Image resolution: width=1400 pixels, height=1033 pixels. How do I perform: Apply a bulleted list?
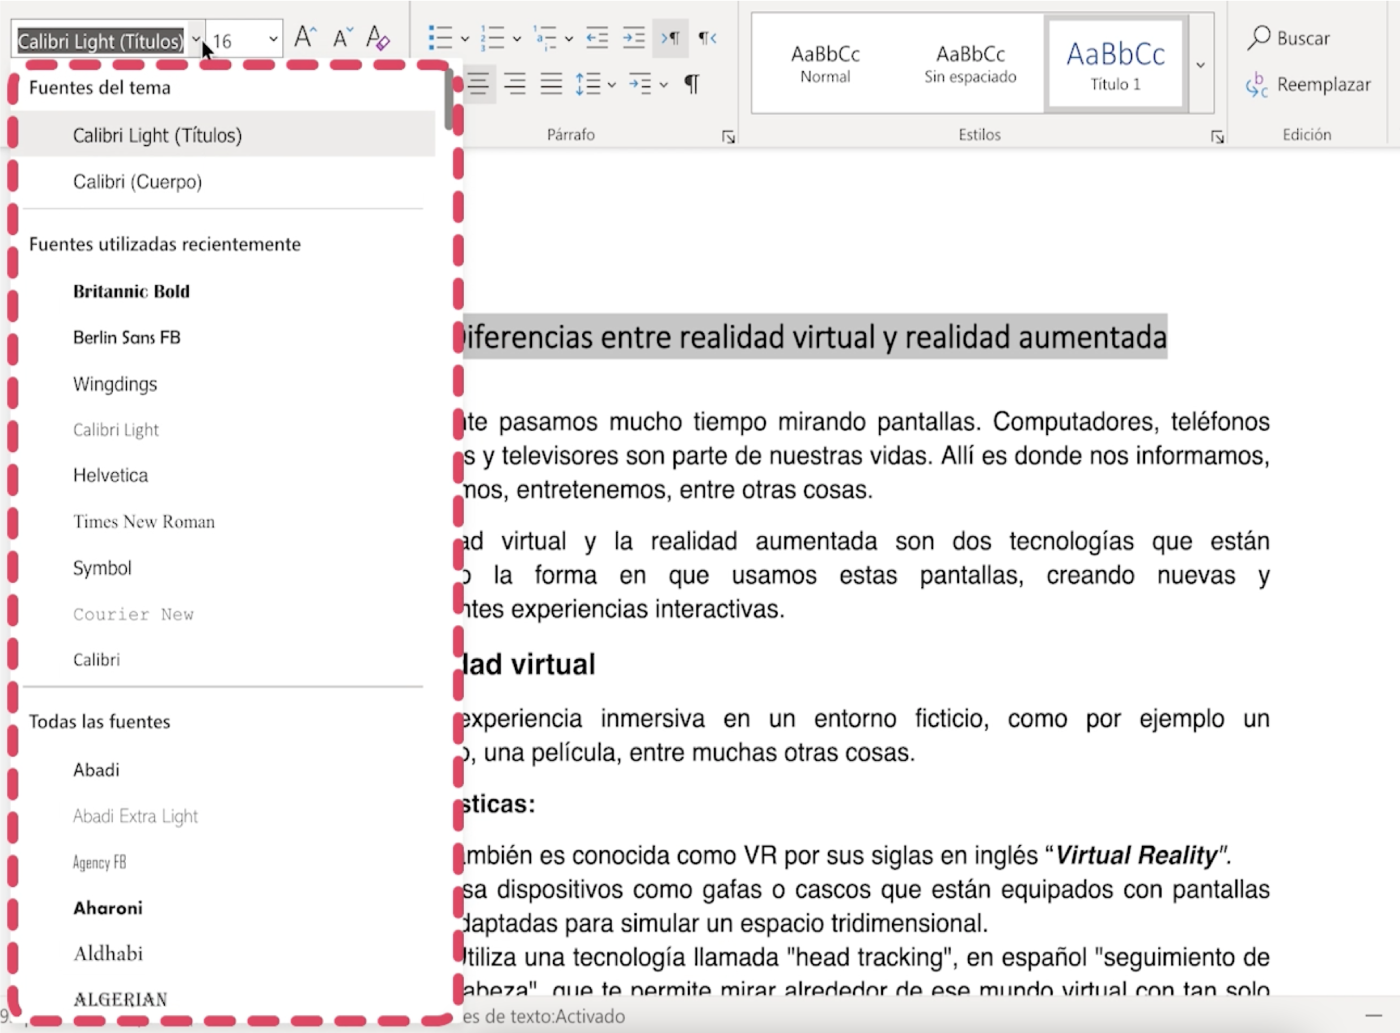[x=440, y=38]
